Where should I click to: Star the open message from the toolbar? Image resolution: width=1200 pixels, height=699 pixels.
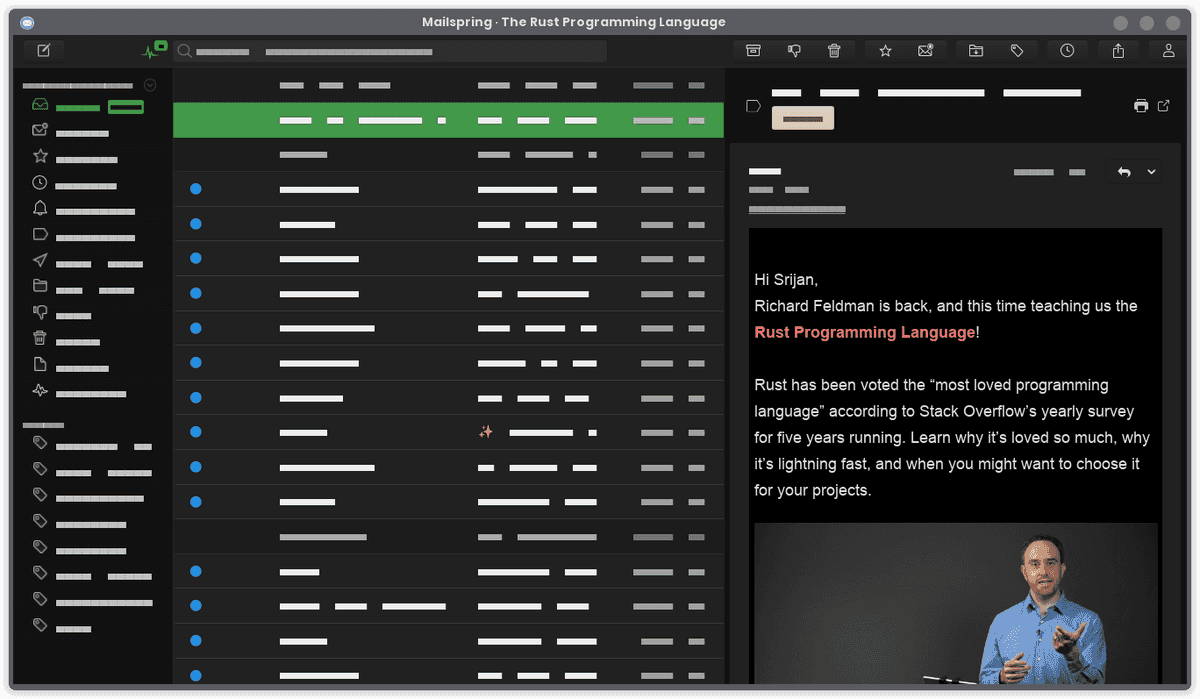(885, 51)
